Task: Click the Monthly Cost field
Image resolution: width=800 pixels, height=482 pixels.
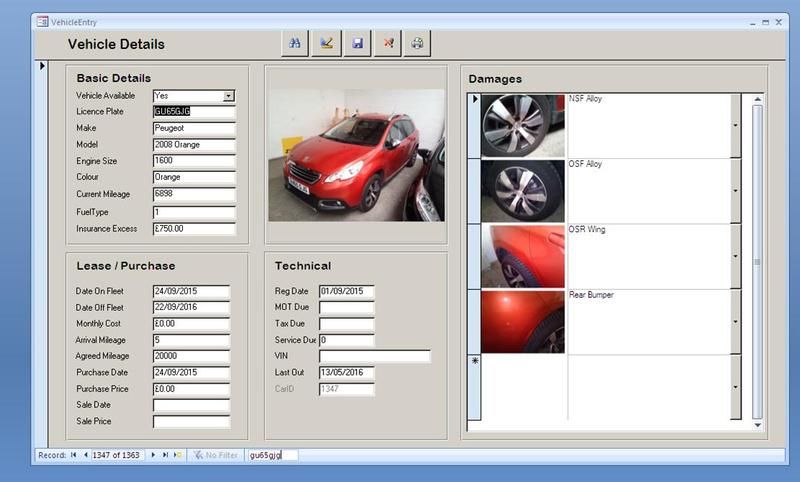Action: 191,324
